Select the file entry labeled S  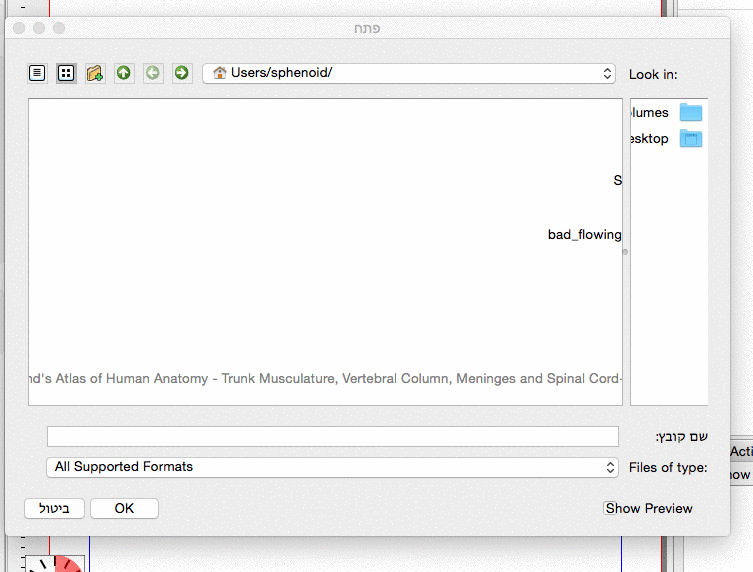[617, 181]
